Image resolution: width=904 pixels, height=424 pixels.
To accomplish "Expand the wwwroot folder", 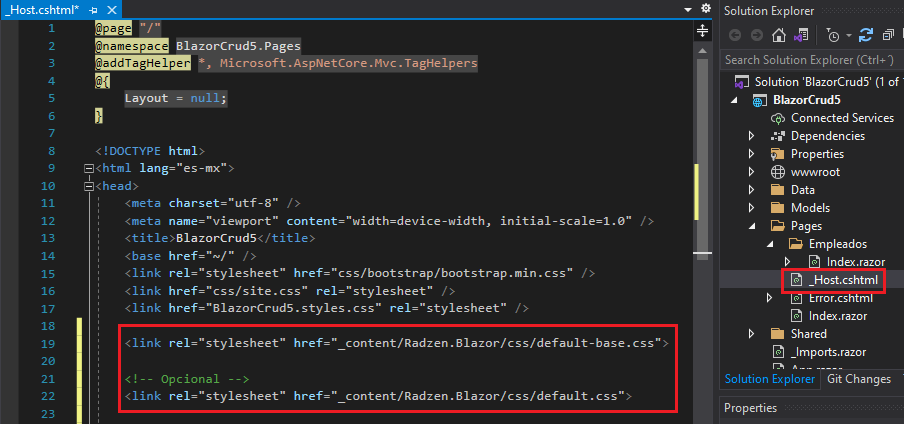I will [x=751, y=172].
